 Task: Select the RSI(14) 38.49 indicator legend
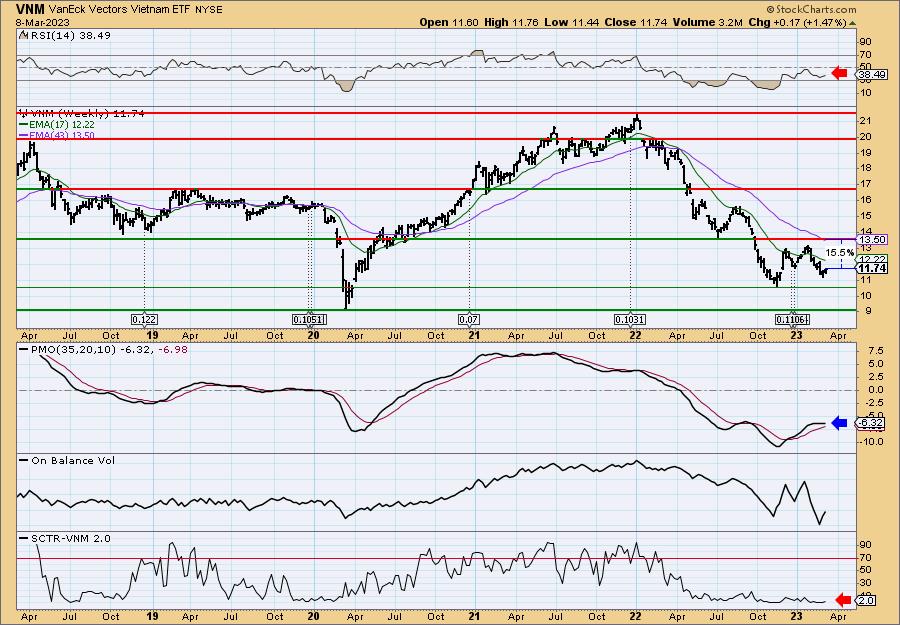[65, 35]
